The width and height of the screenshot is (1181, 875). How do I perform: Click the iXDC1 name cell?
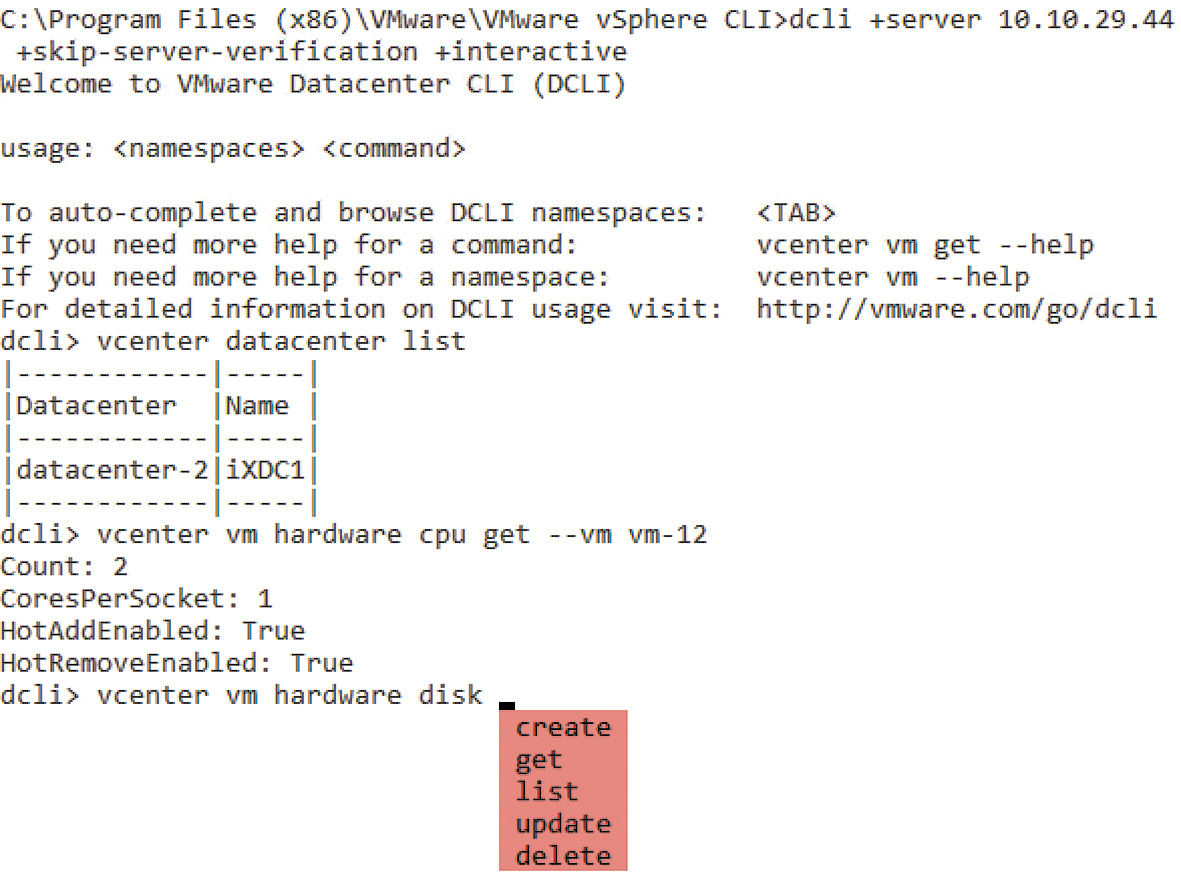click(x=266, y=470)
